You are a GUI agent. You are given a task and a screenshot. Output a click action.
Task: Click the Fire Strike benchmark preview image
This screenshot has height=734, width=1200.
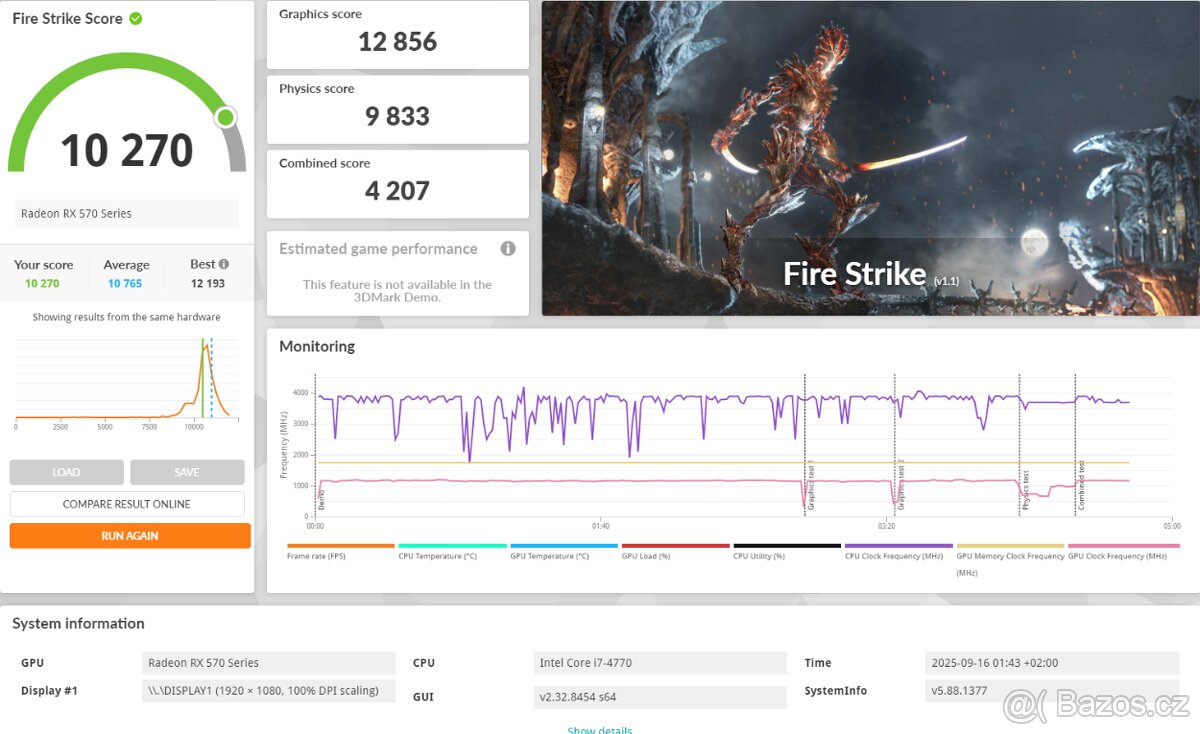tap(870, 158)
